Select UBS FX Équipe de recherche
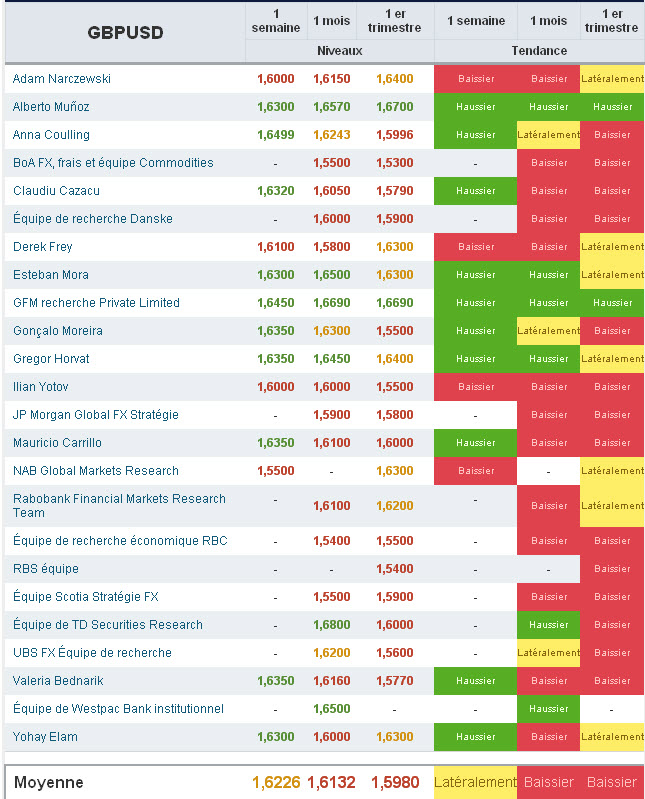This screenshot has width=645, height=799. [x=92, y=653]
